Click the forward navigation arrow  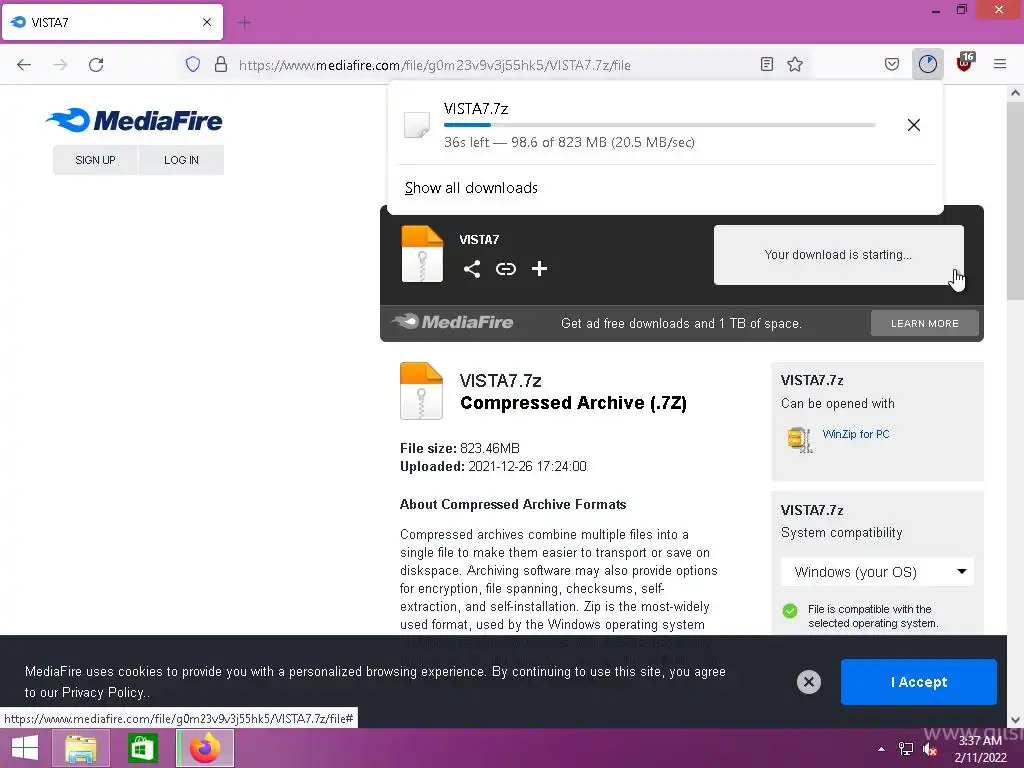coord(60,64)
